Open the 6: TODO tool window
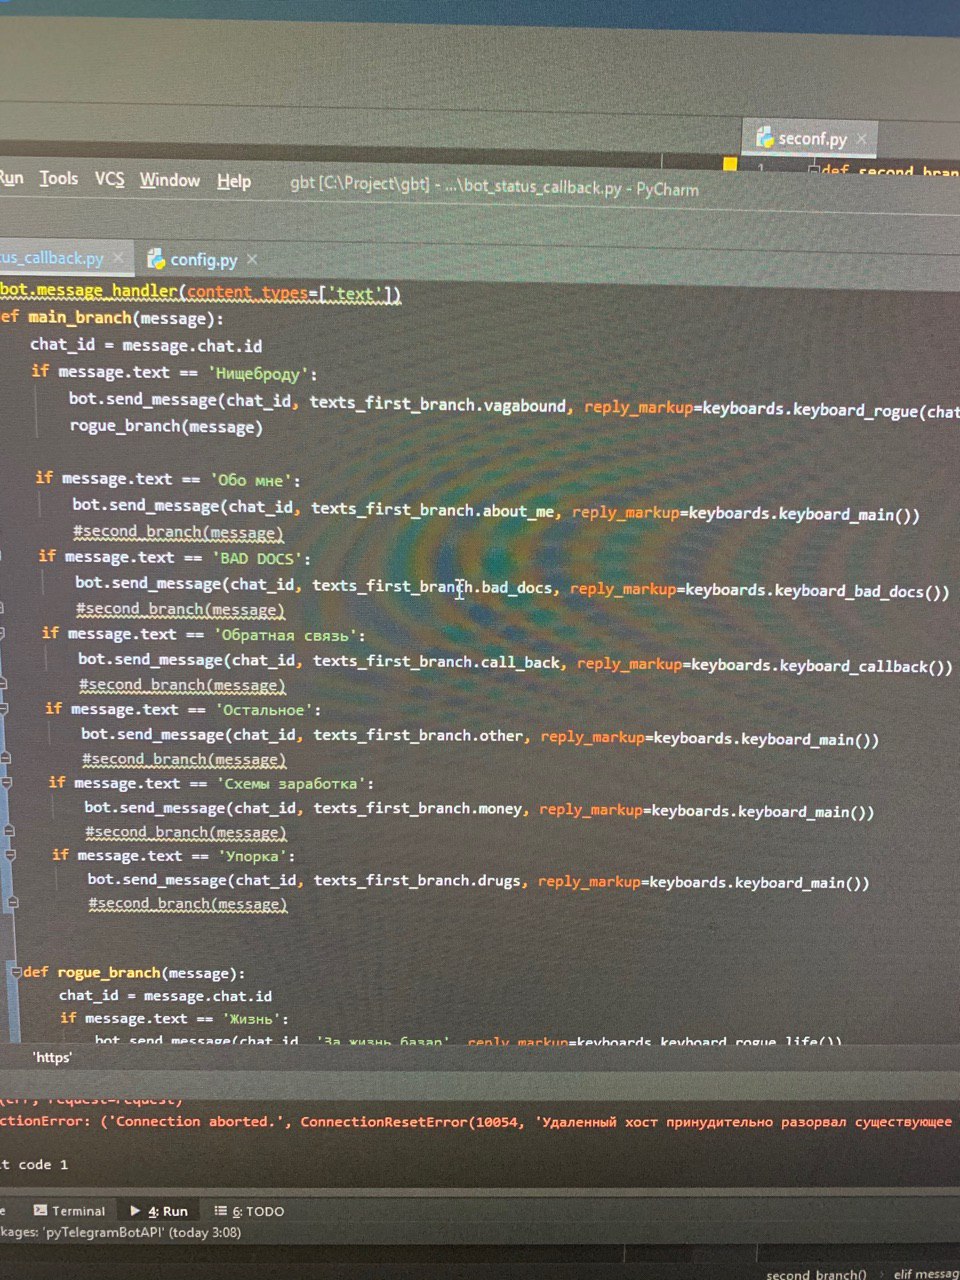This screenshot has width=960, height=1280. click(250, 1211)
